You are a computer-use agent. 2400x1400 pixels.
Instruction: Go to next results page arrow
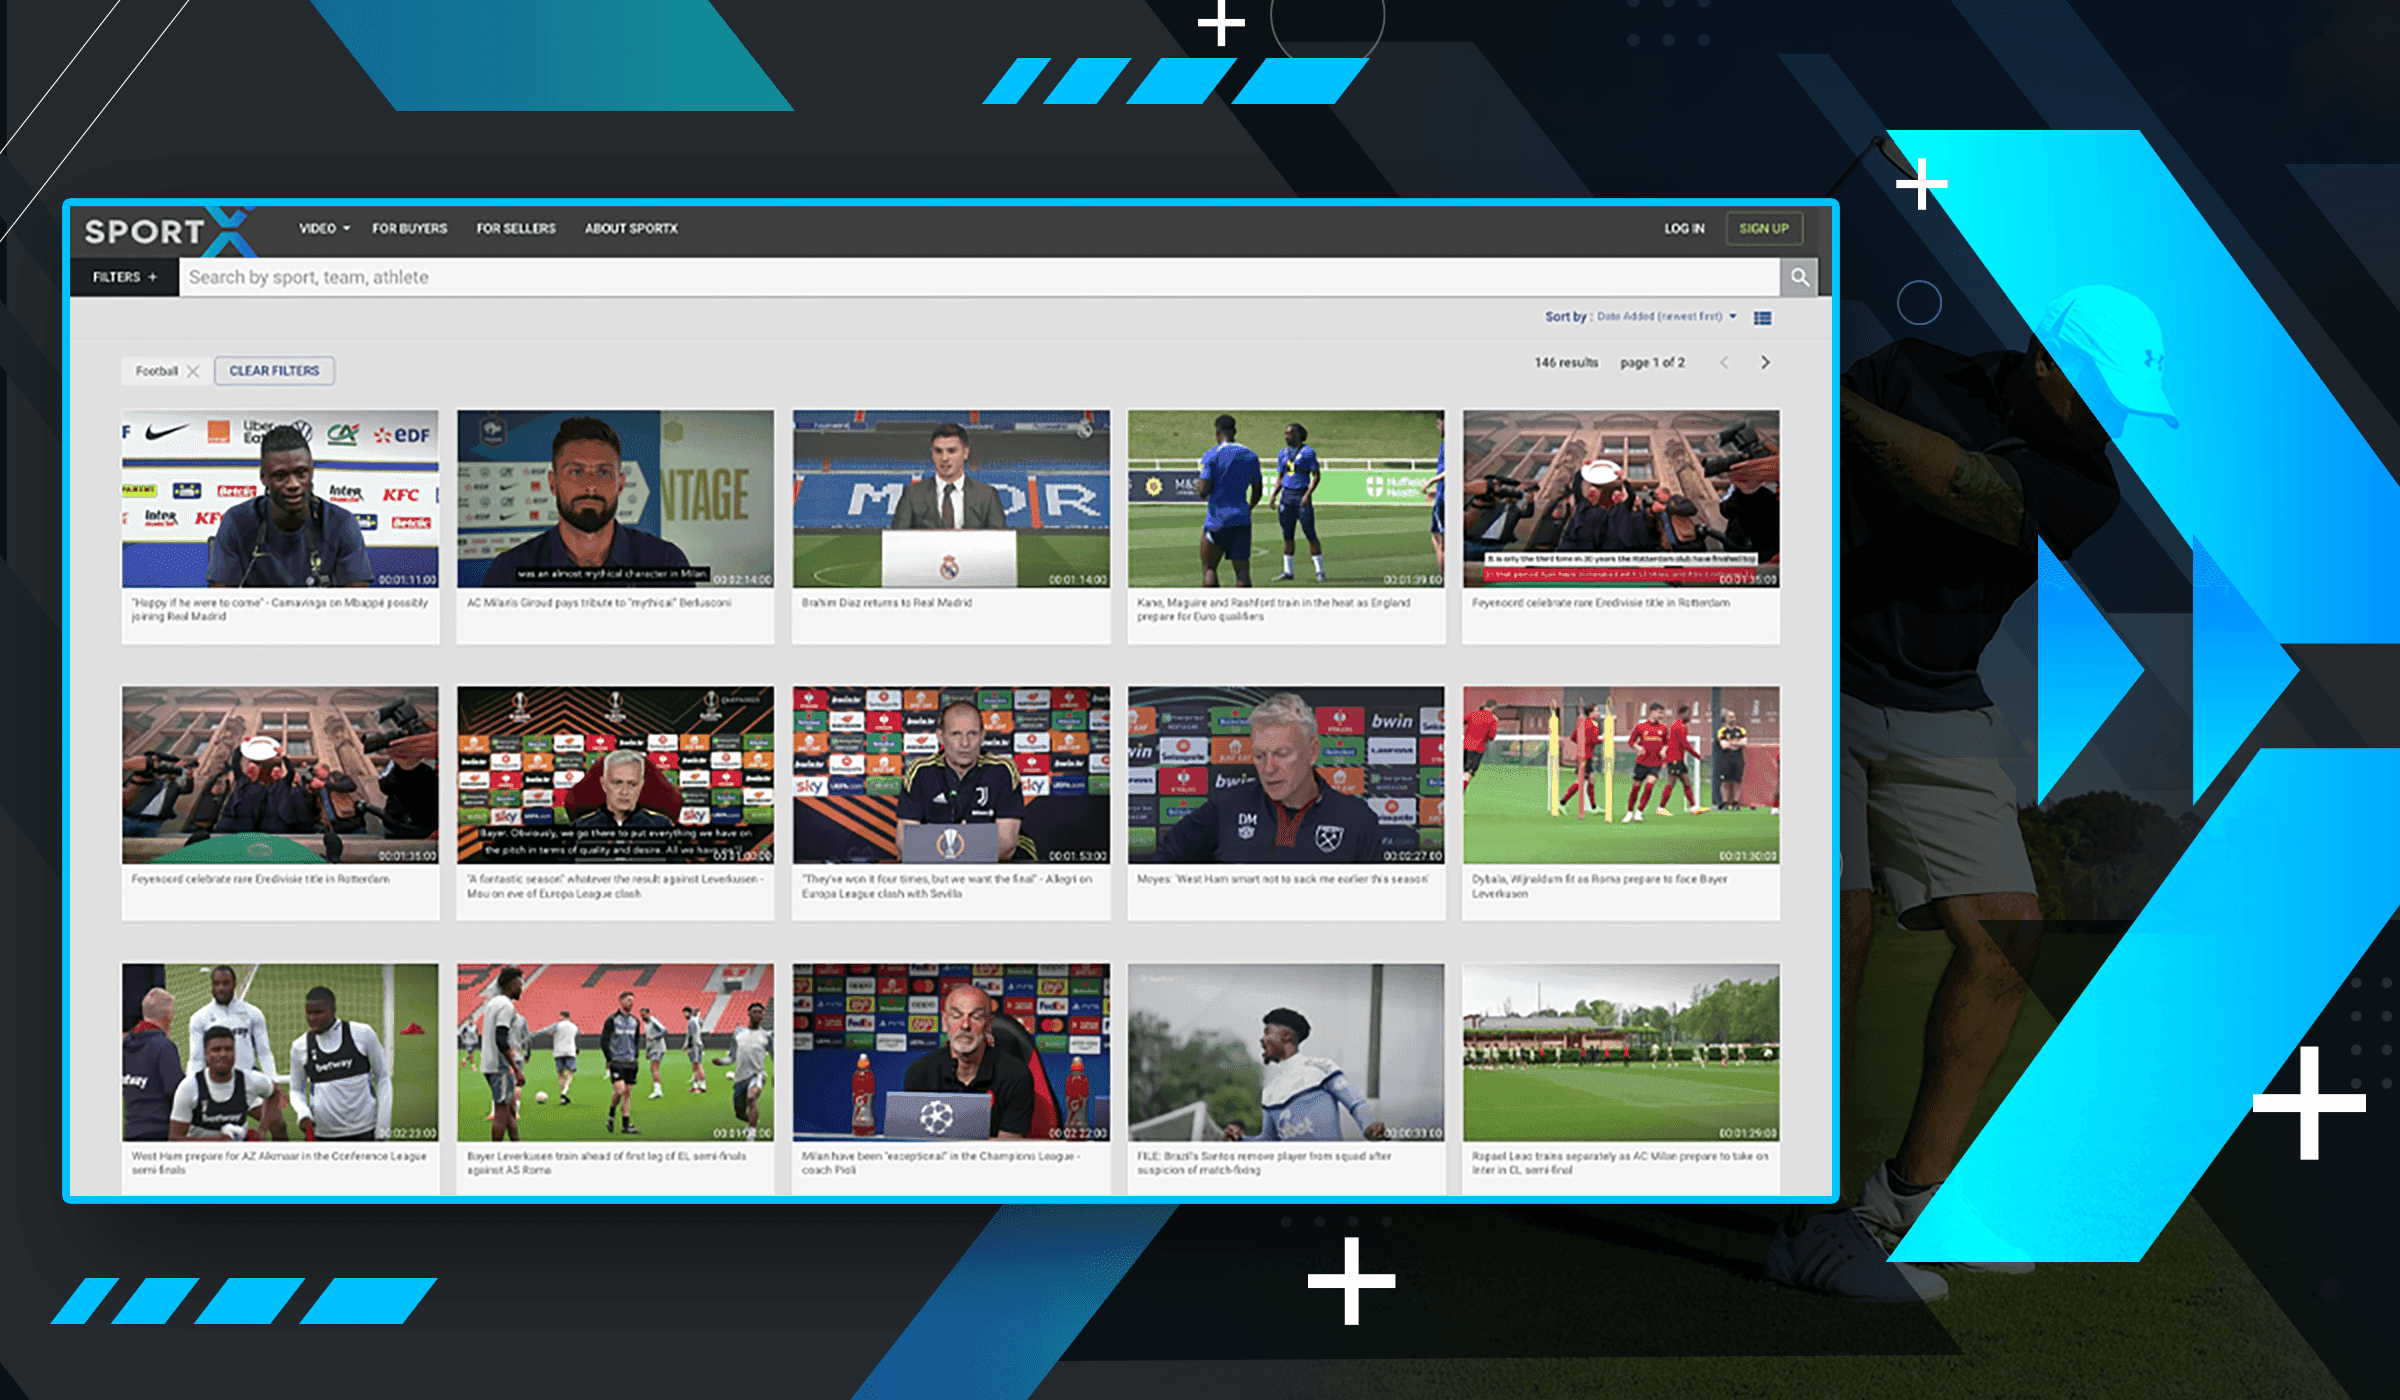1765,363
